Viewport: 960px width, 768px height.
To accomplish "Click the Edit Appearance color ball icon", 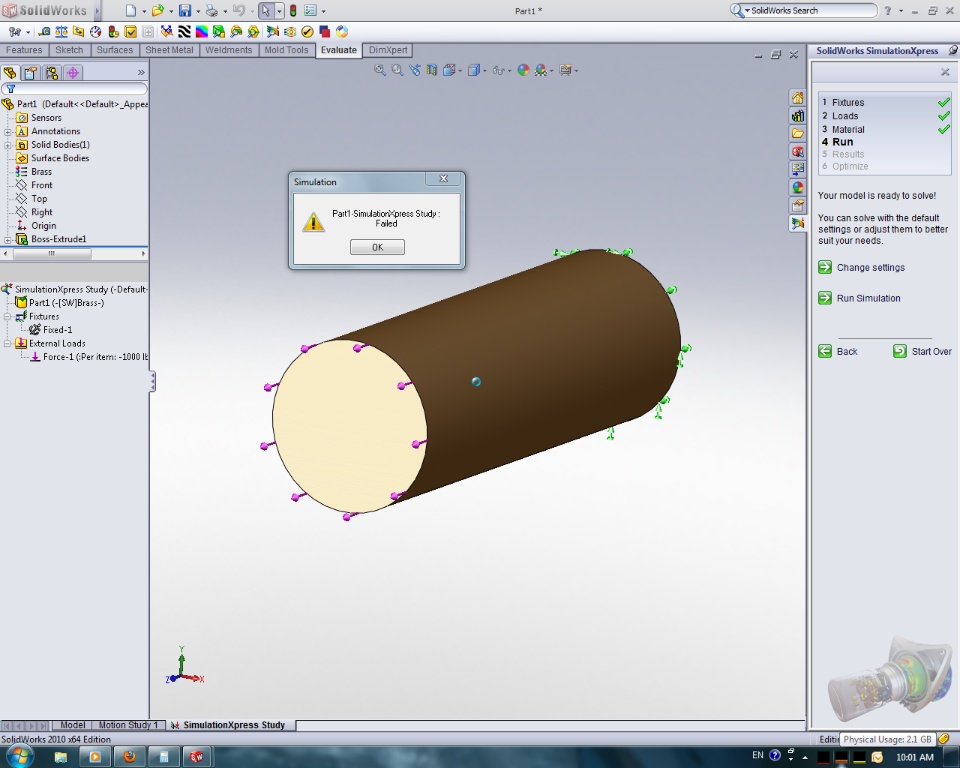I will coord(523,70).
